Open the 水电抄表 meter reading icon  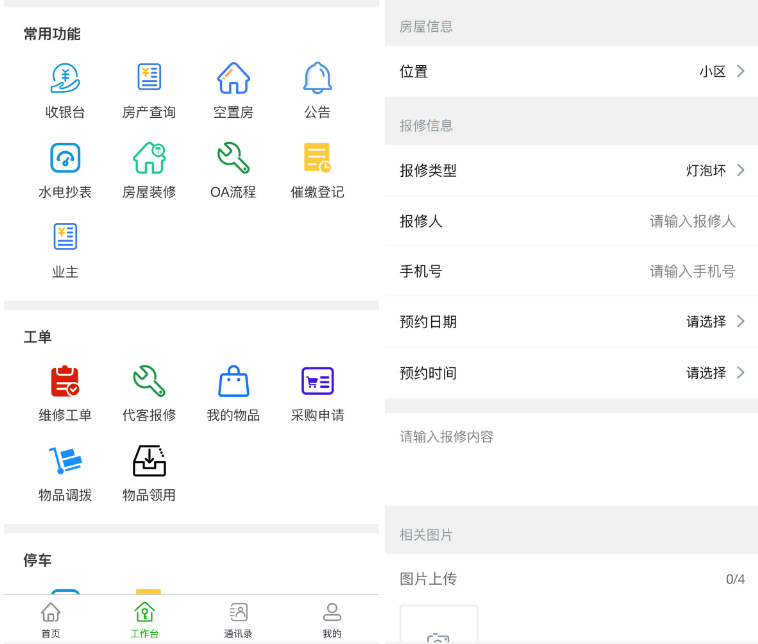tap(65, 159)
